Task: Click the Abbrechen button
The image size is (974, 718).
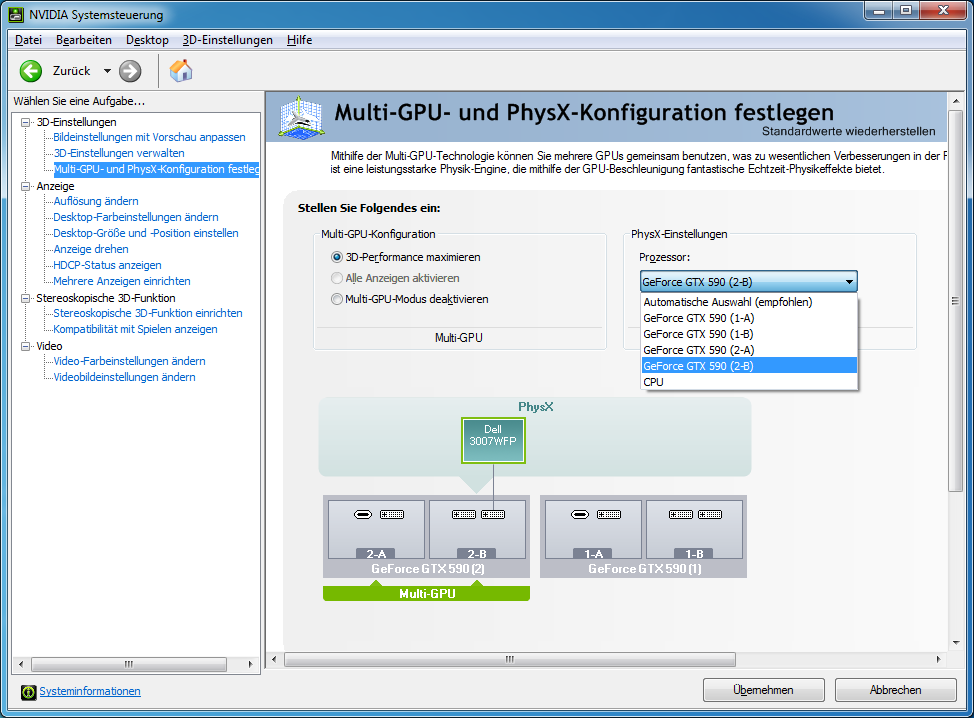Action: tap(895, 690)
